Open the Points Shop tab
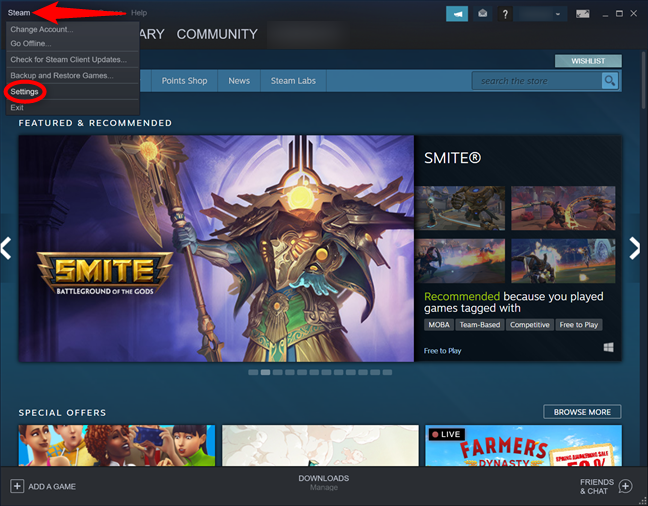 pyautogui.click(x=184, y=81)
